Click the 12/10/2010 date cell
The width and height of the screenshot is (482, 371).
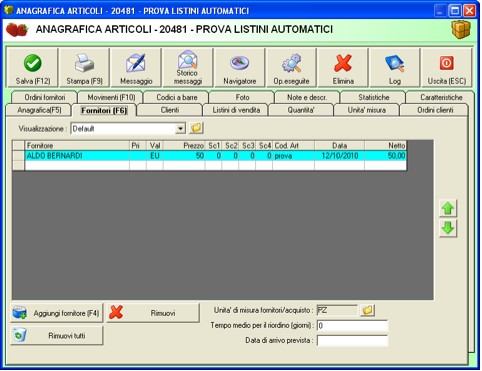[339, 156]
